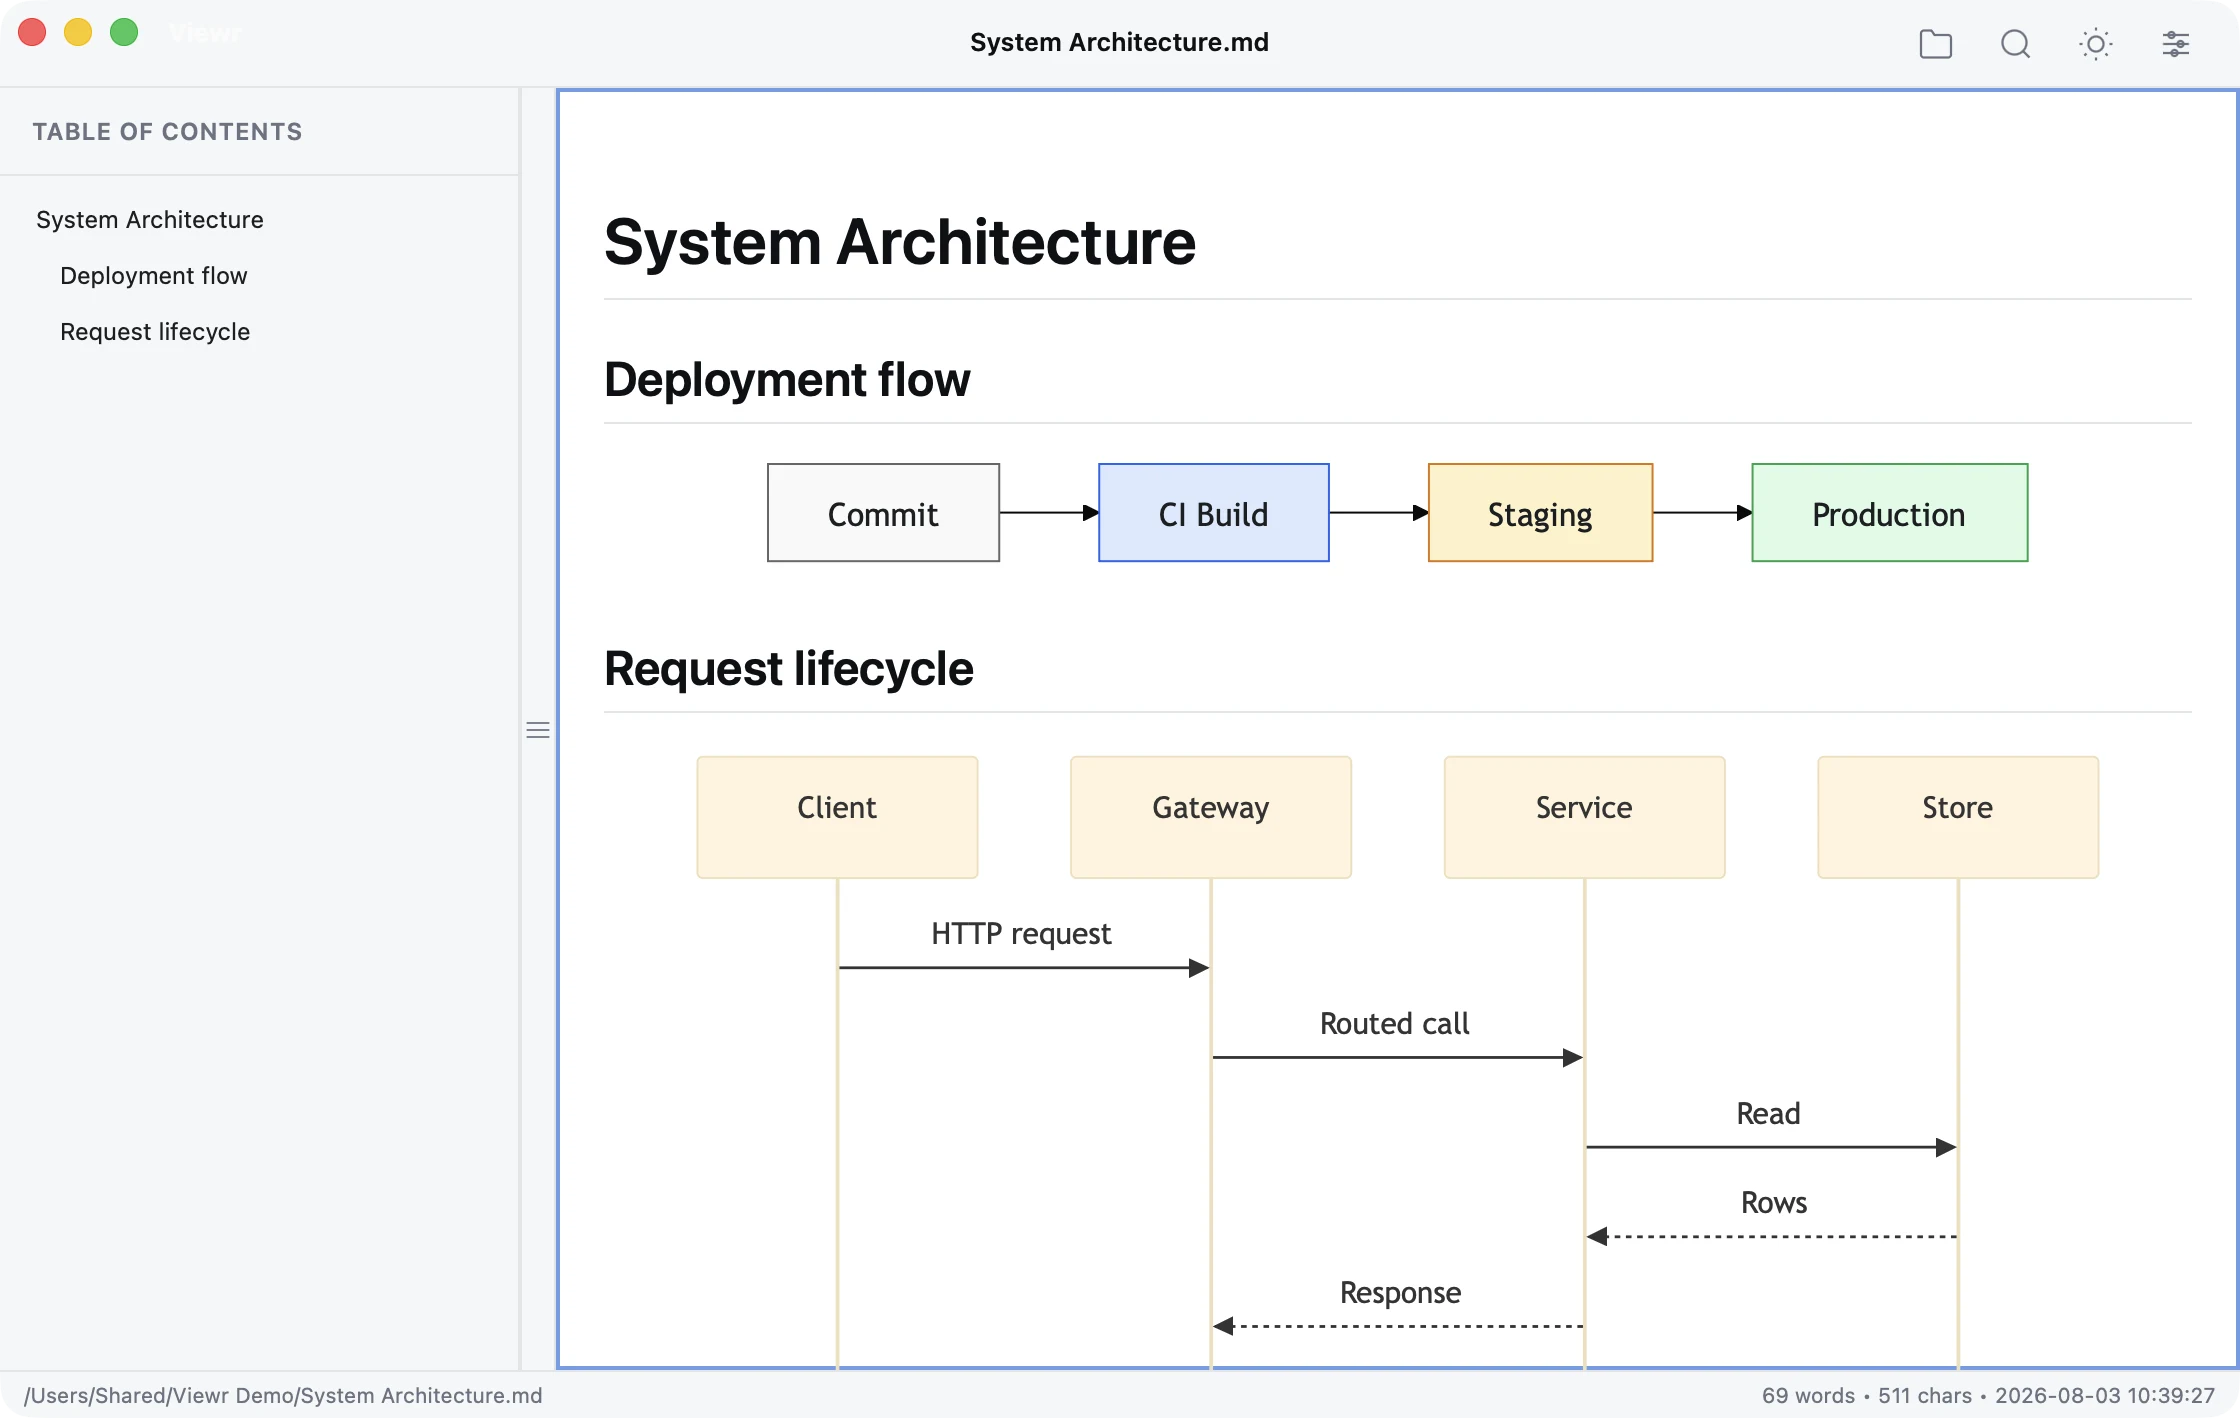Click the Commit node in the flowchart
The height and width of the screenshot is (1418, 2240).
pyautogui.click(x=883, y=513)
